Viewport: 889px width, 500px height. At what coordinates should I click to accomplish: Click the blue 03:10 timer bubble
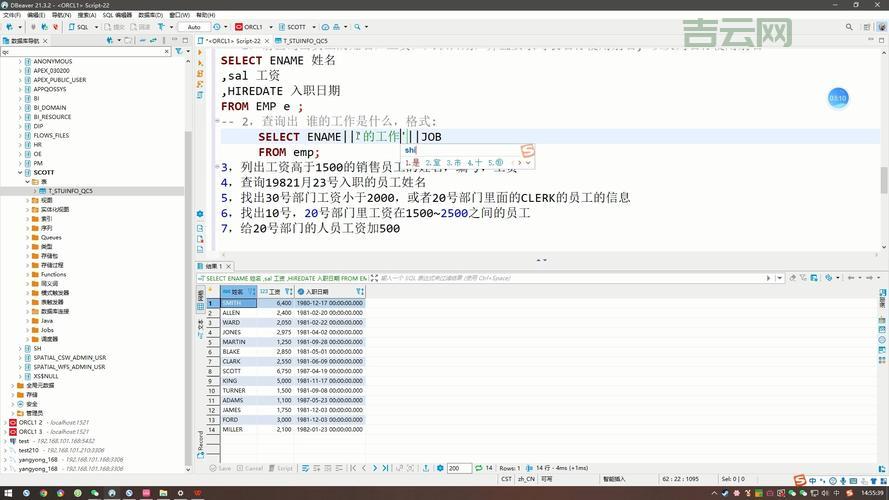click(x=838, y=99)
